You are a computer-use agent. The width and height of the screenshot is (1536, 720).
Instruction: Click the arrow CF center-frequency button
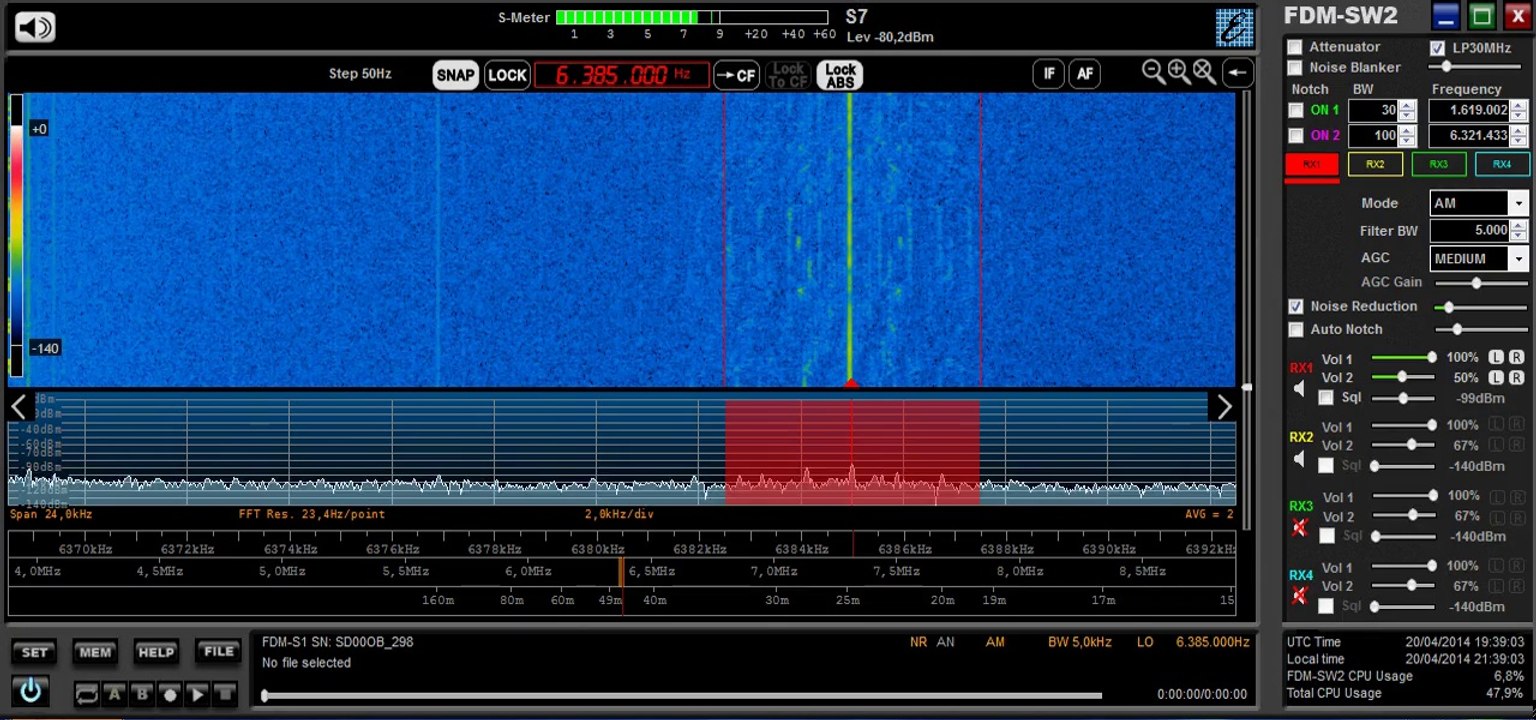tap(736, 75)
